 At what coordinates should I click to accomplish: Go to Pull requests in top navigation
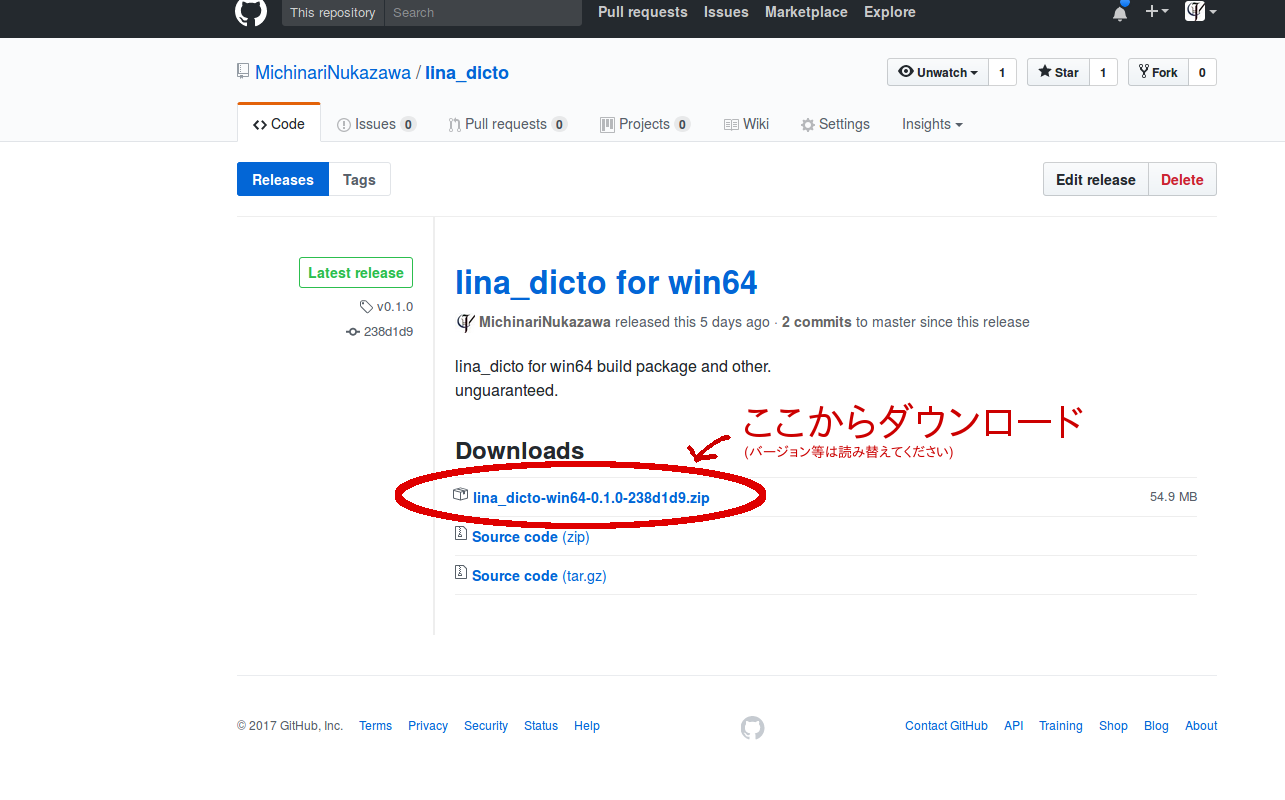[643, 12]
